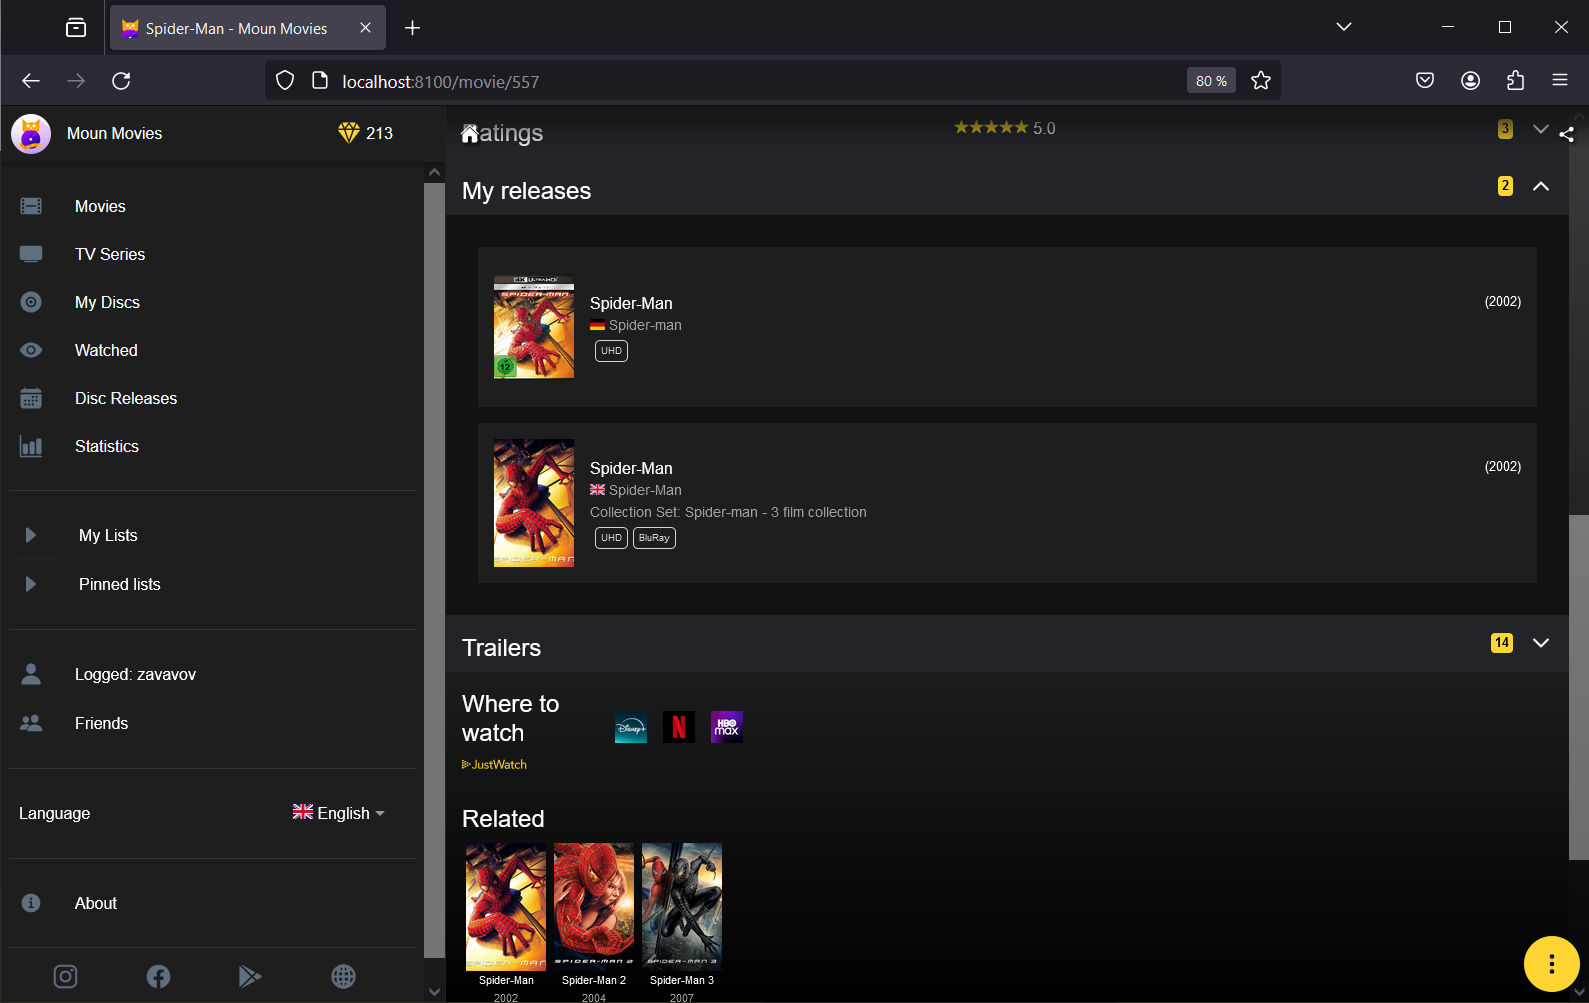This screenshot has height=1003, width=1589.
Task: Bookmark this page with the star icon
Action: click(1260, 81)
